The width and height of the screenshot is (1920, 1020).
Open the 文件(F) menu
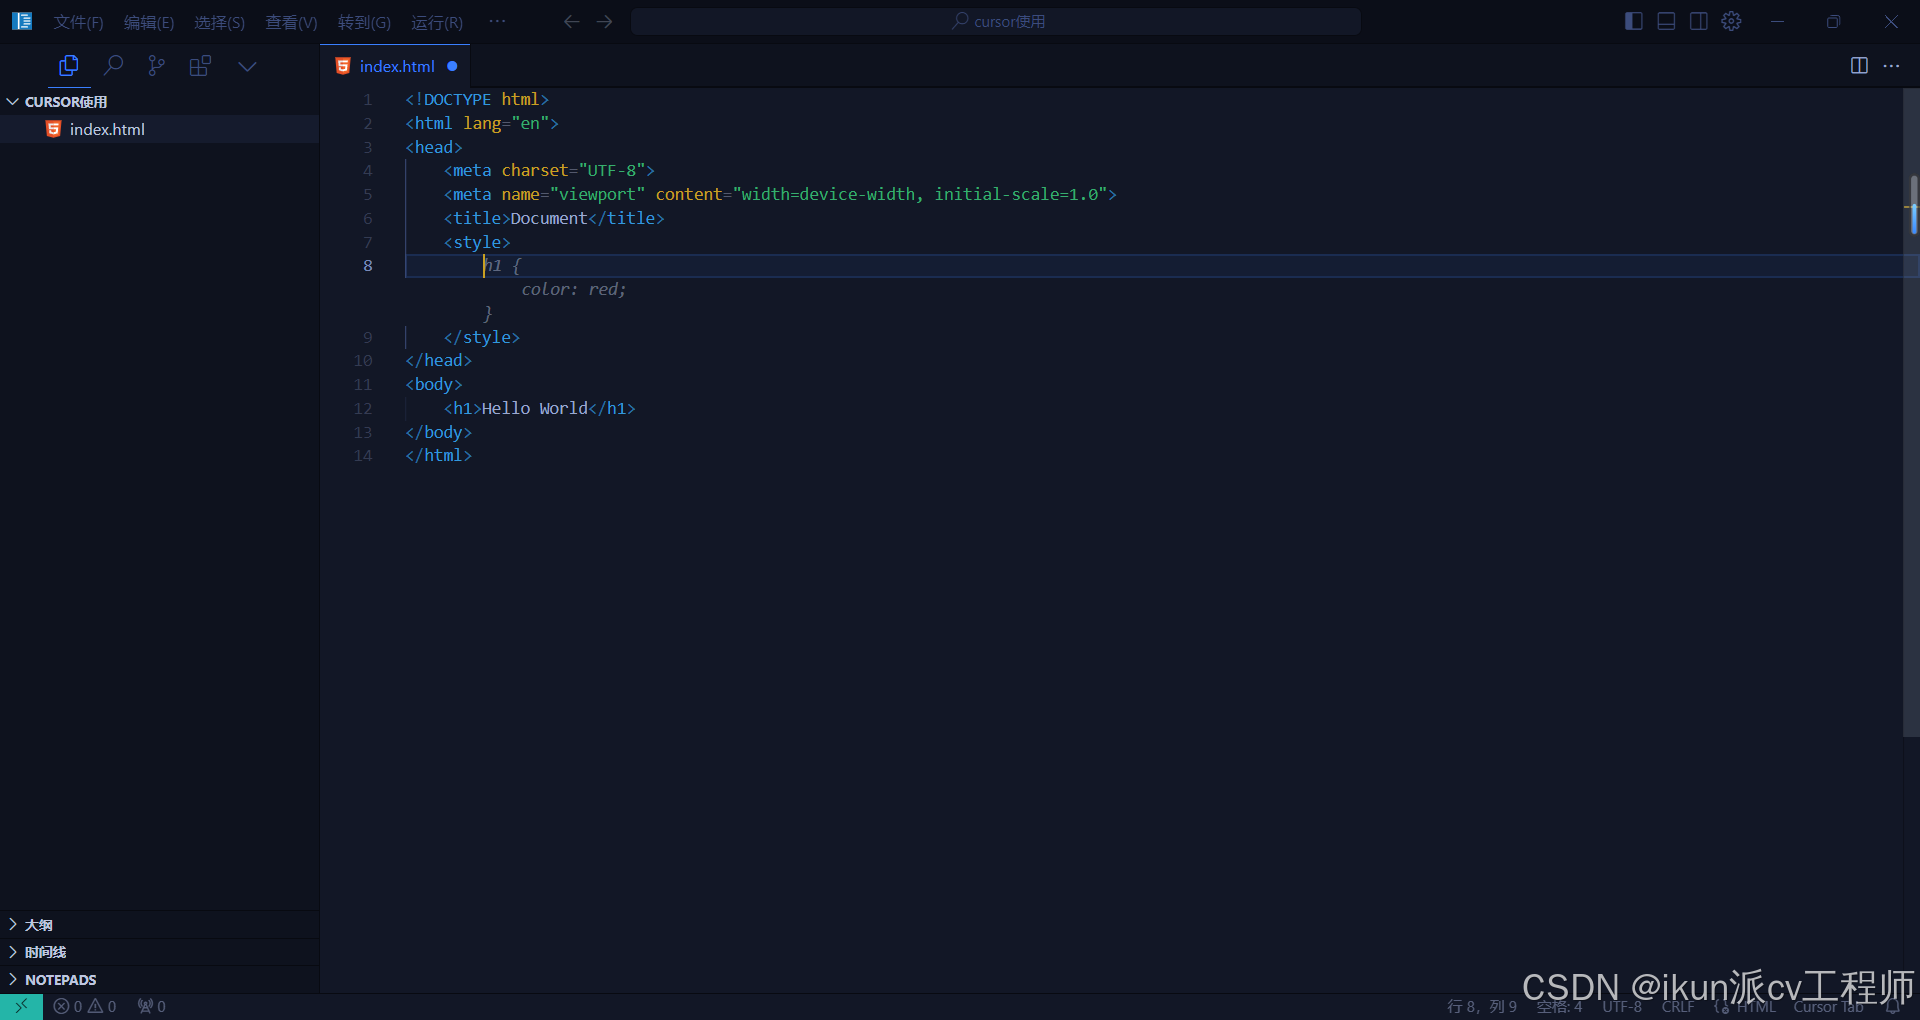(78, 22)
